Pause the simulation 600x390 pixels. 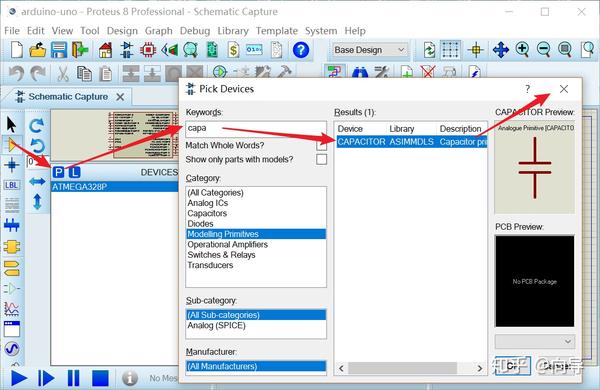(x=73, y=378)
